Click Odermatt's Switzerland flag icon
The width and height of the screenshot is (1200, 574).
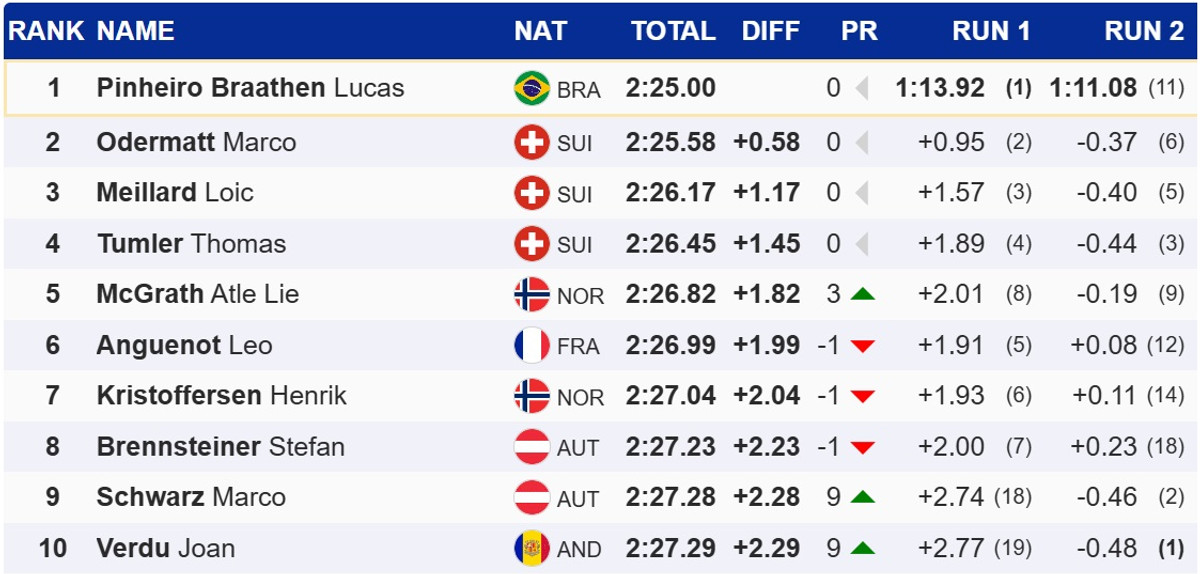click(x=532, y=143)
